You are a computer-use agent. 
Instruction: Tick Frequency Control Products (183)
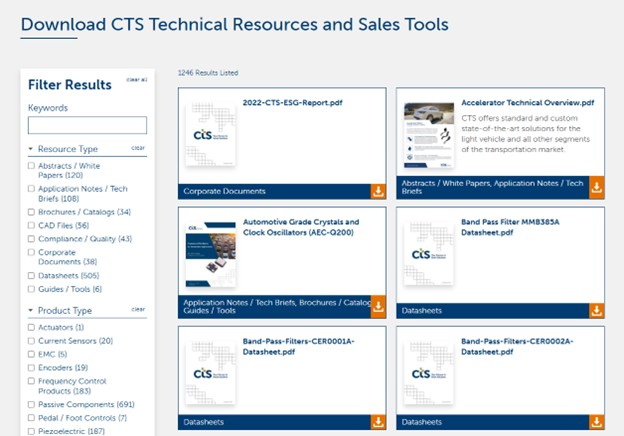pyautogui.click(x=31, y=381)
